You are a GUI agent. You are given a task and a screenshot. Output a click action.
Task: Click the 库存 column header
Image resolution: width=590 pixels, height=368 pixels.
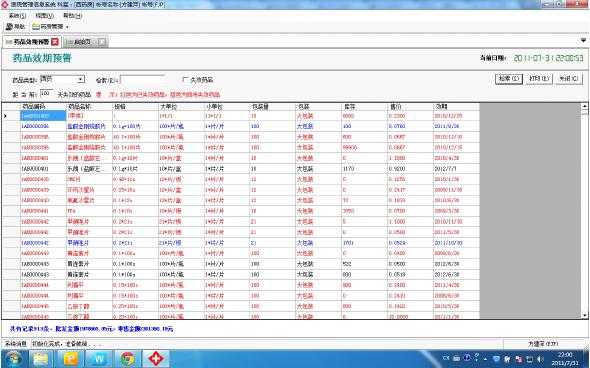point(365,106)
